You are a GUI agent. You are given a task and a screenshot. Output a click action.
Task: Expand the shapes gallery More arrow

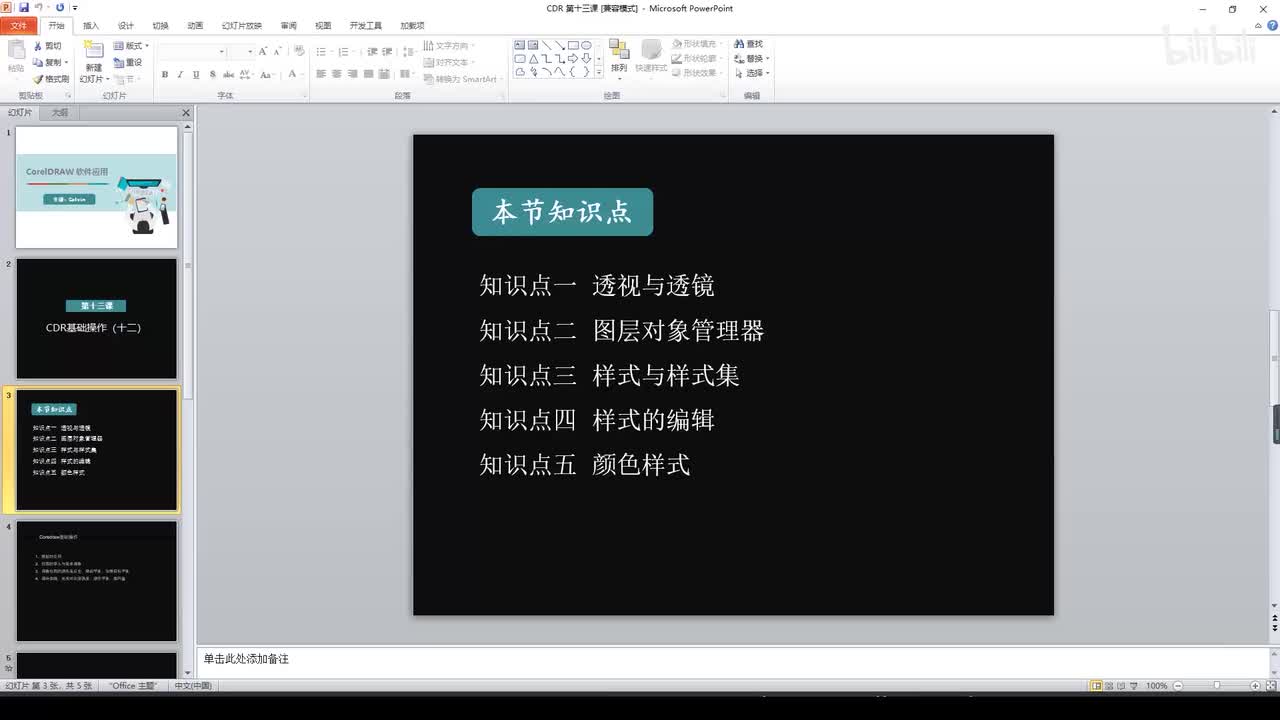(599, 72)
